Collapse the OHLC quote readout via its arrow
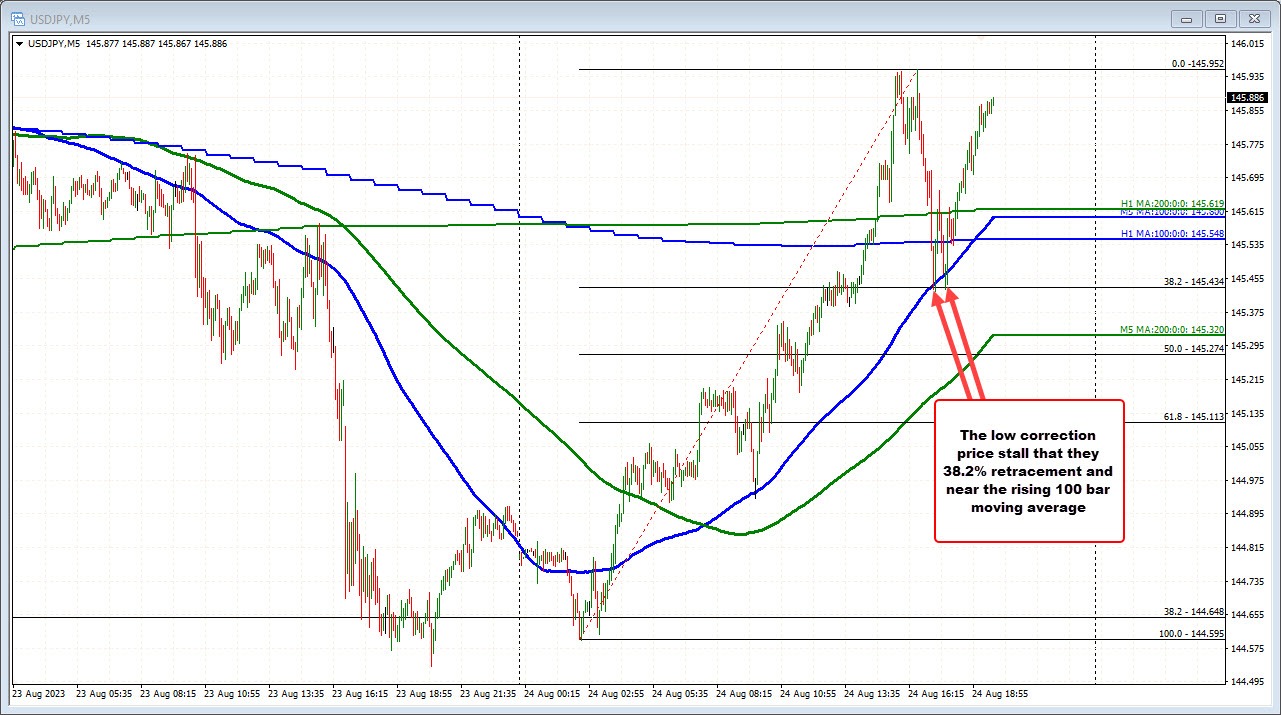The height and width of the screenshot is (715, 1281). point(20,43)
